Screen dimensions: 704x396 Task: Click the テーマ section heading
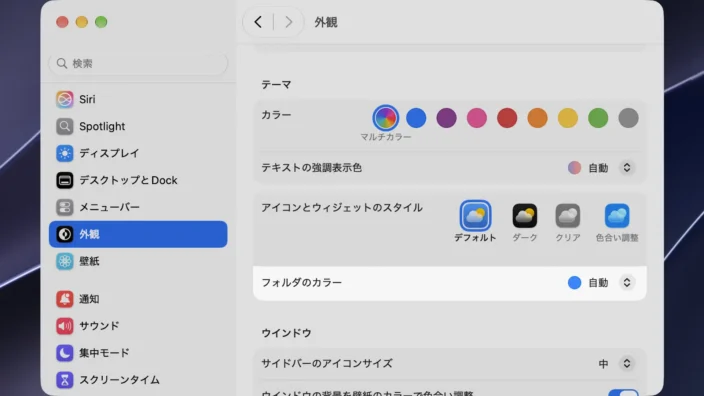point(277,84)
